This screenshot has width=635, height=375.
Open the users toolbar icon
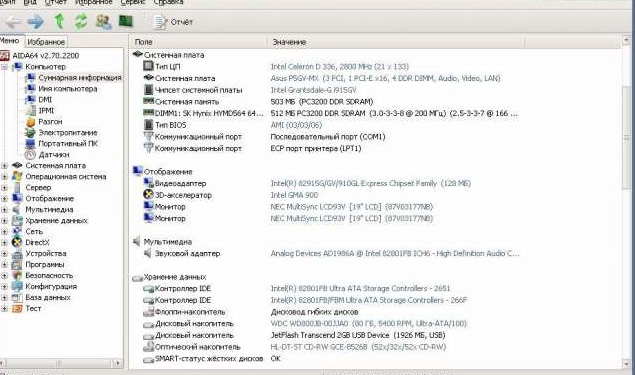[x=103, y=21]
